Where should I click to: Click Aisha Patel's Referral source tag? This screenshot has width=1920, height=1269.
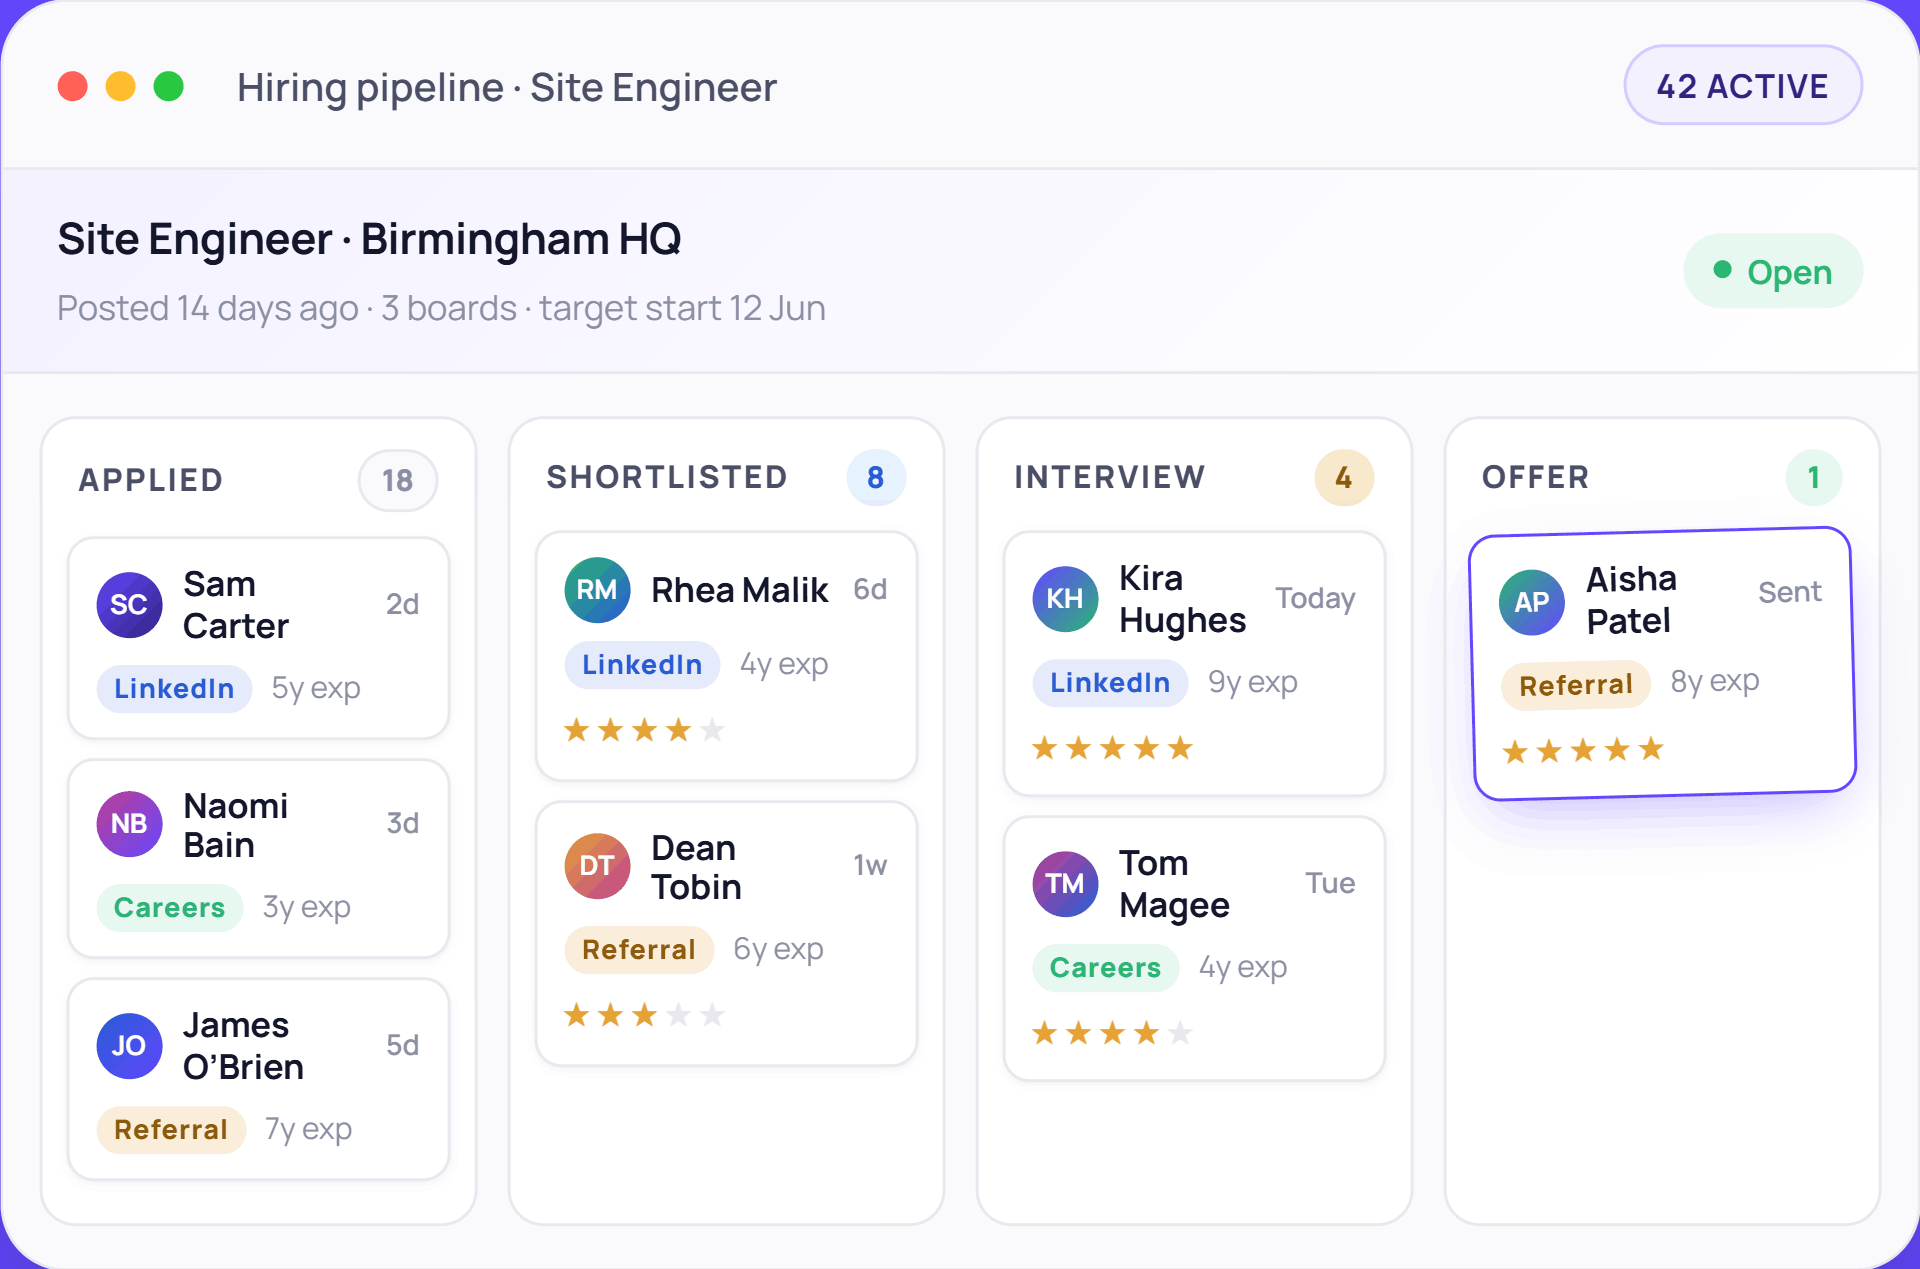(1576, 685)
